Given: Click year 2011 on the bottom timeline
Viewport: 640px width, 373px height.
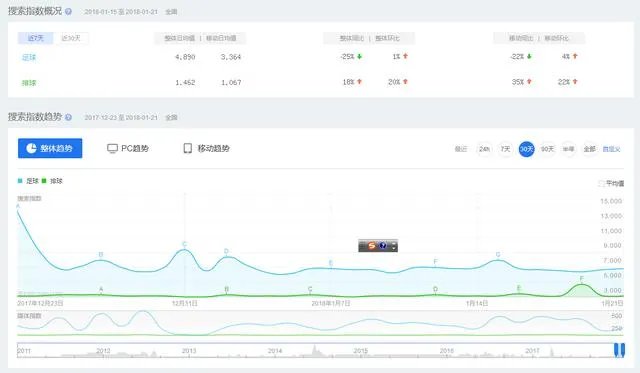Looking at the screenshot, I should (24, 351).
